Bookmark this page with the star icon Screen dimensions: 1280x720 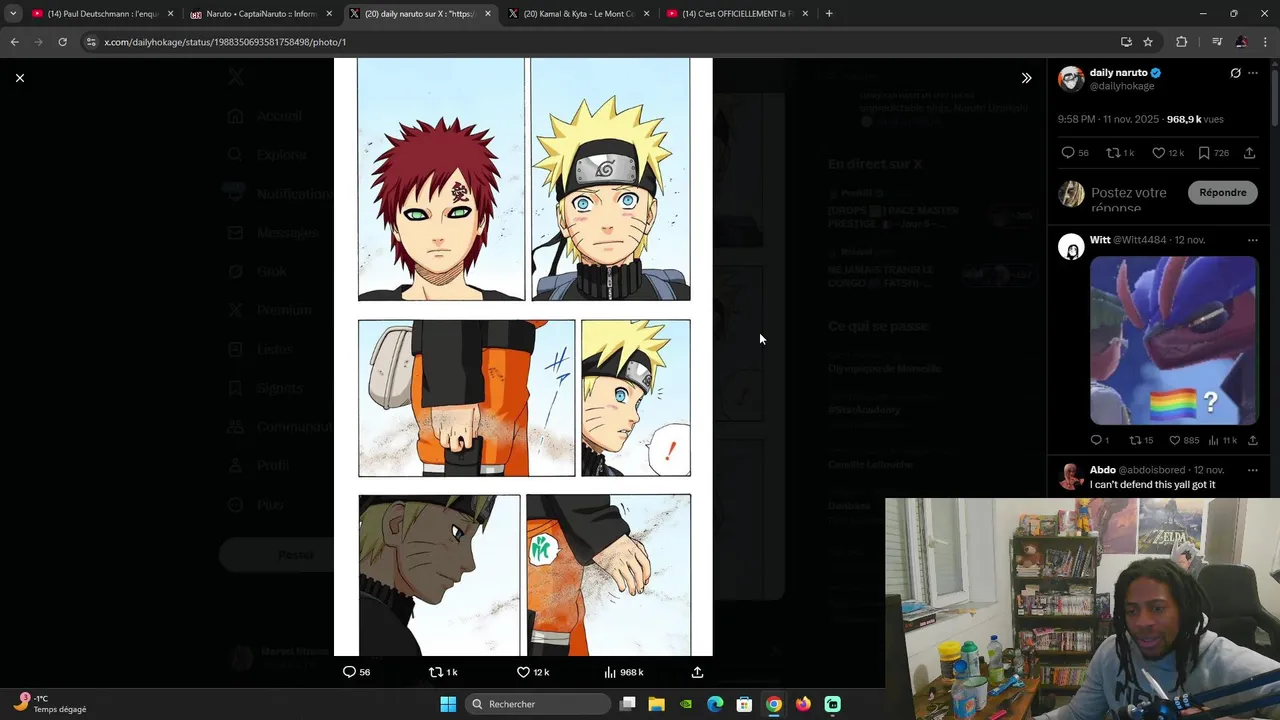pos(1148,42)
